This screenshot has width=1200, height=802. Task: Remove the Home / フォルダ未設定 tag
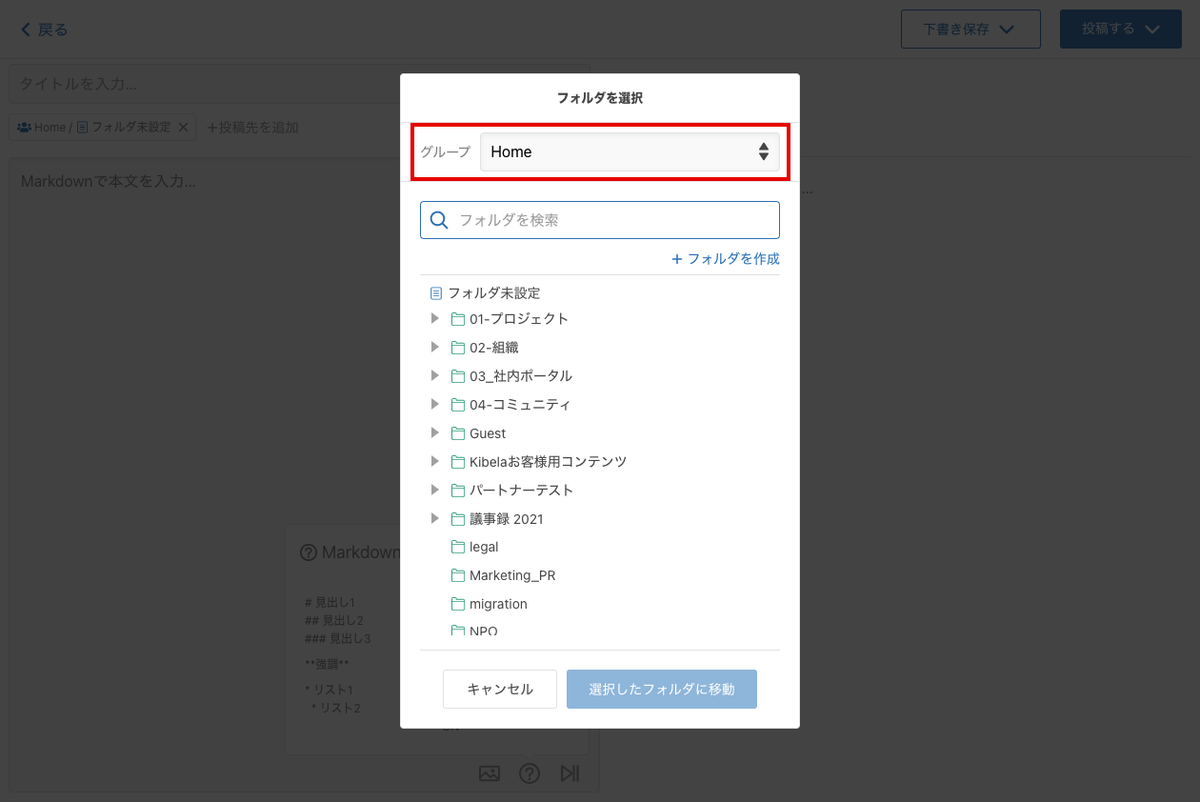click(183, 128)
